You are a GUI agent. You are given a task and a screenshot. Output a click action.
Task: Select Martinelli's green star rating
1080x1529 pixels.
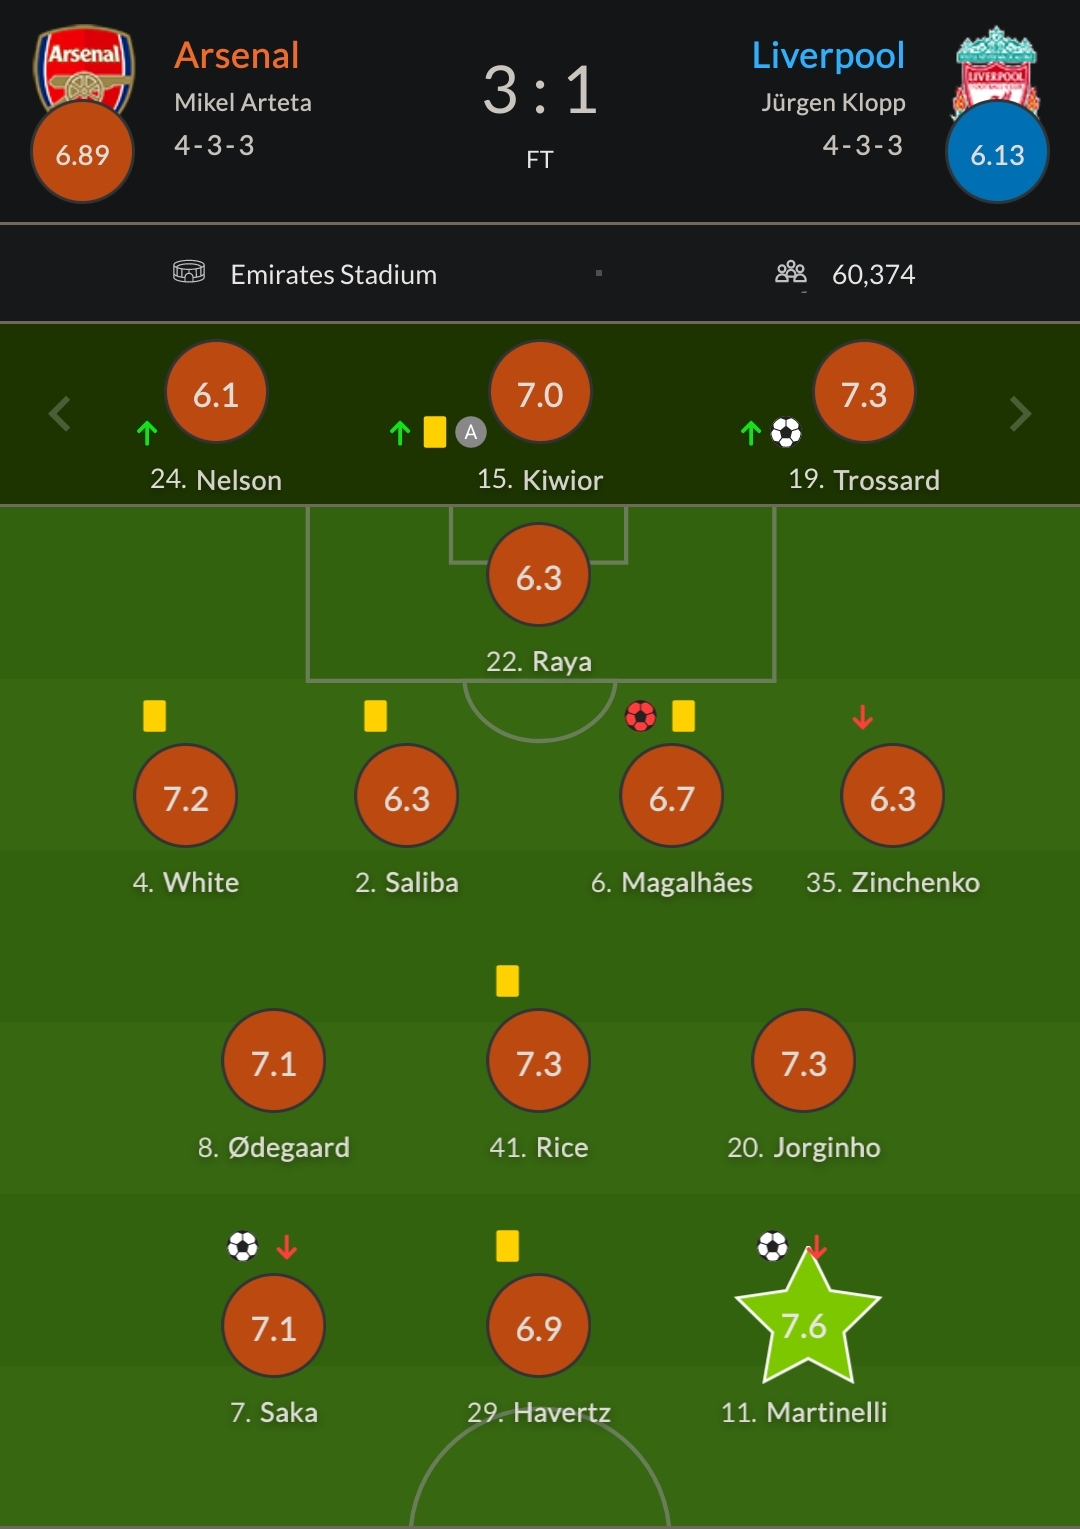(807, 1320)
